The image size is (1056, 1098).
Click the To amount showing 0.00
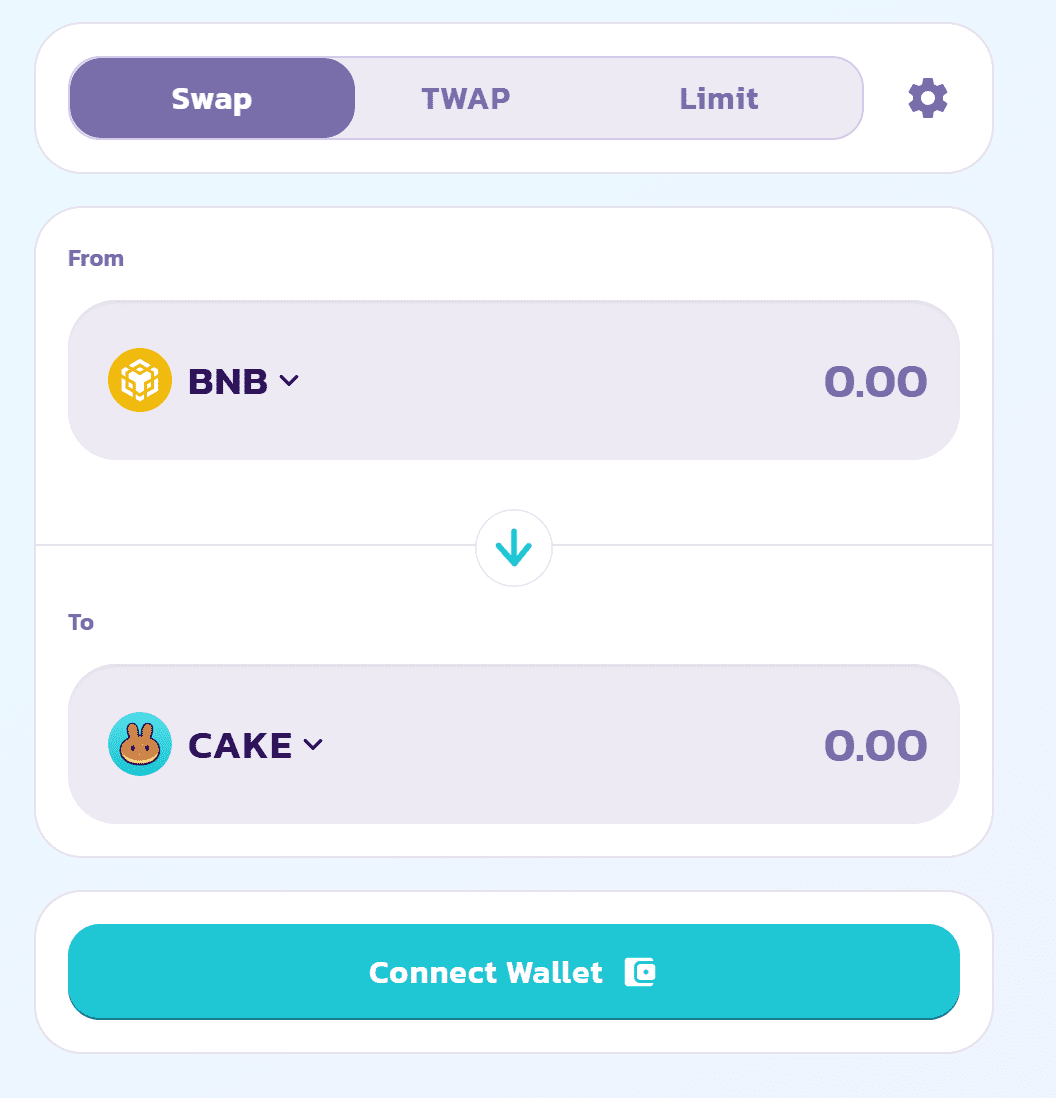coord(876,744)
